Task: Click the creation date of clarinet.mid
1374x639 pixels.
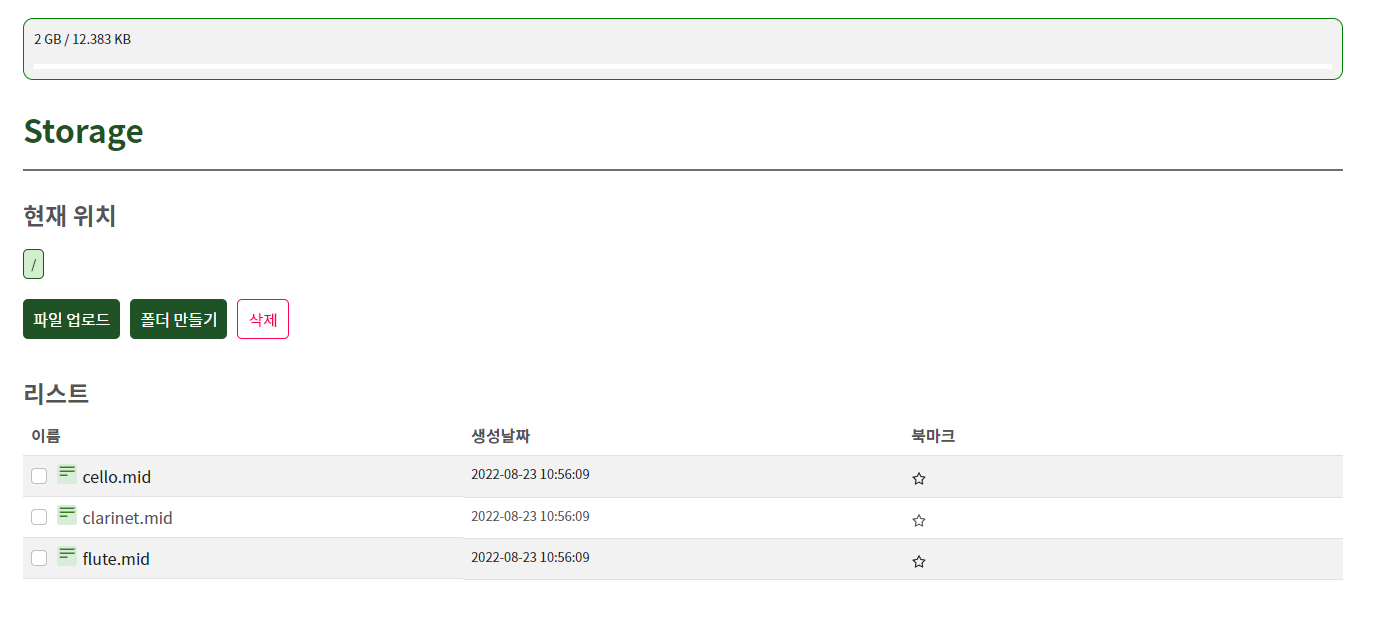Action: point(530,516)
